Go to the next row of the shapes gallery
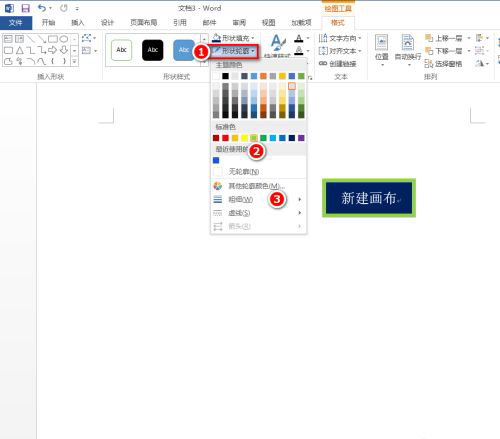 [74, 50]
